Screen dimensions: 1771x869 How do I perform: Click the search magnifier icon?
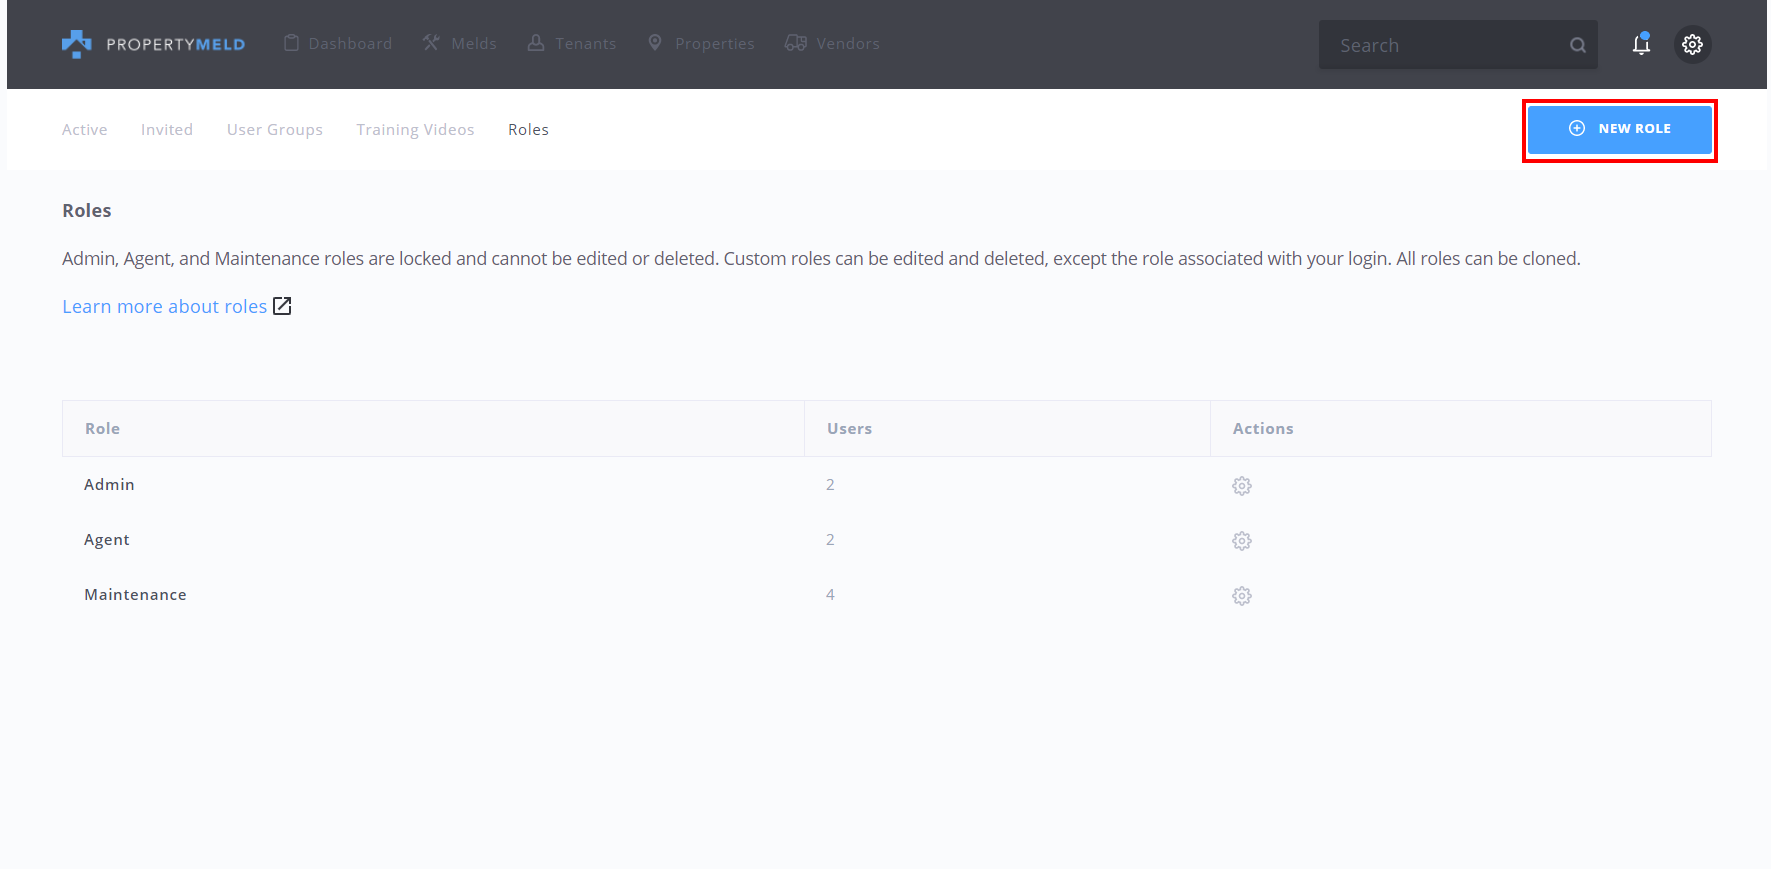(x=1577, y=45)
